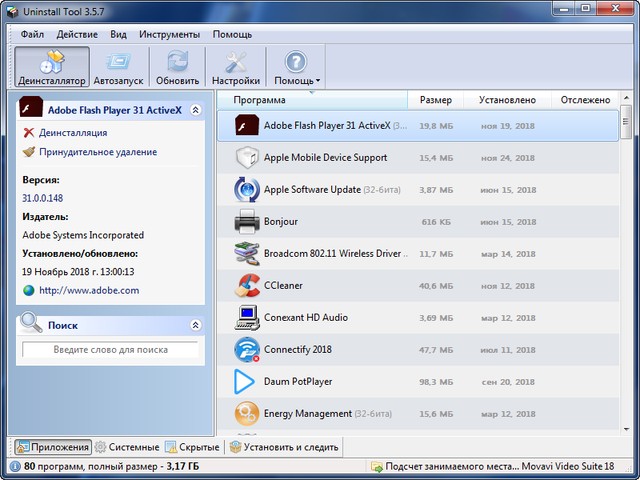Click the Деинсталлятор toolbar icon
The width and height of the screenshot is (640, 480).
coord(52,68)
